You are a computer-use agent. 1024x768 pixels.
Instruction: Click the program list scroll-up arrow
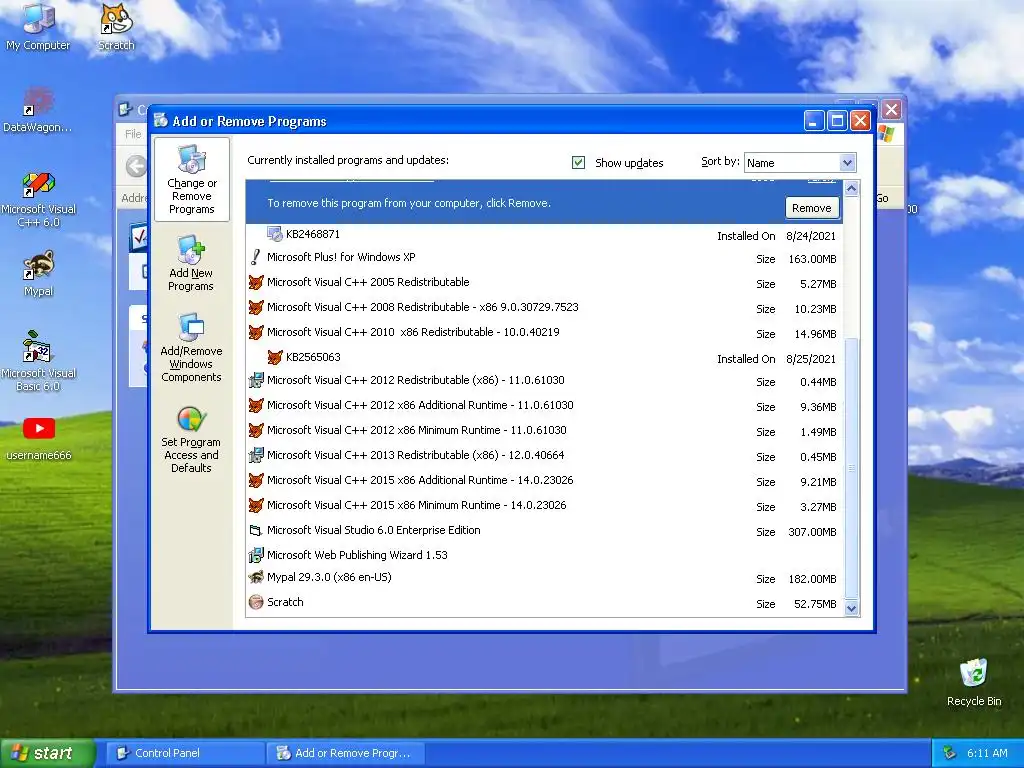852,189
